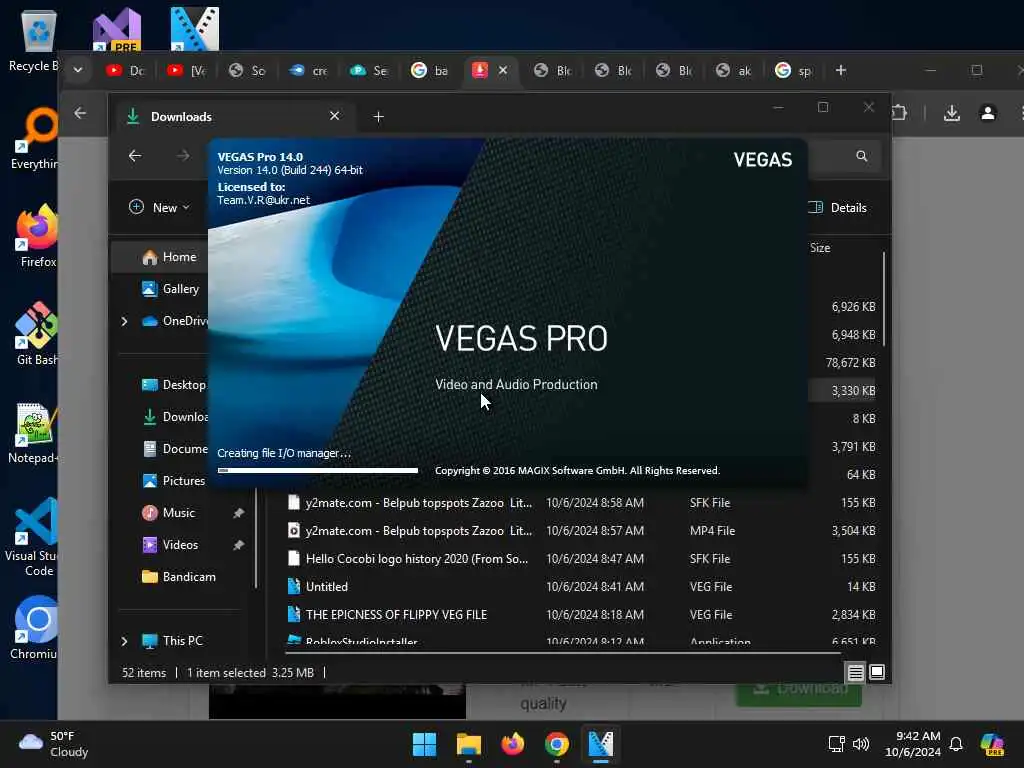Screen dimensions: 1024x768
Task: Open notifications bell in system tray
Action: coord(956,744)
